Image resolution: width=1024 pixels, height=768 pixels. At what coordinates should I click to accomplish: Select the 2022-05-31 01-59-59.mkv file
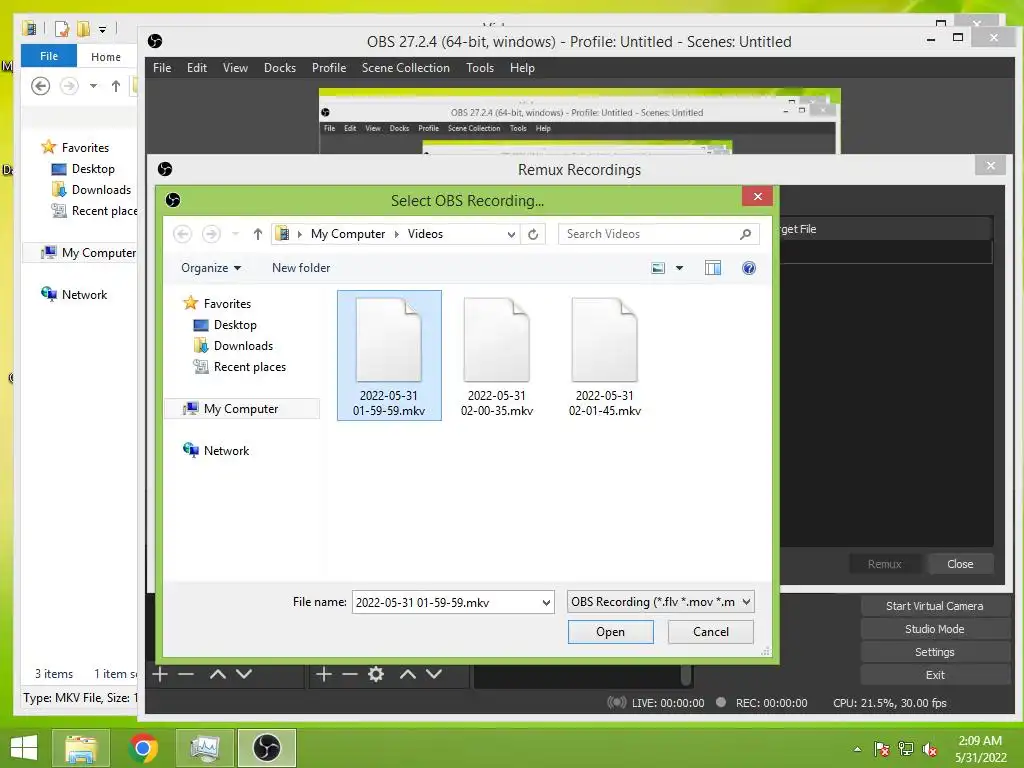[x=389, y=355]
